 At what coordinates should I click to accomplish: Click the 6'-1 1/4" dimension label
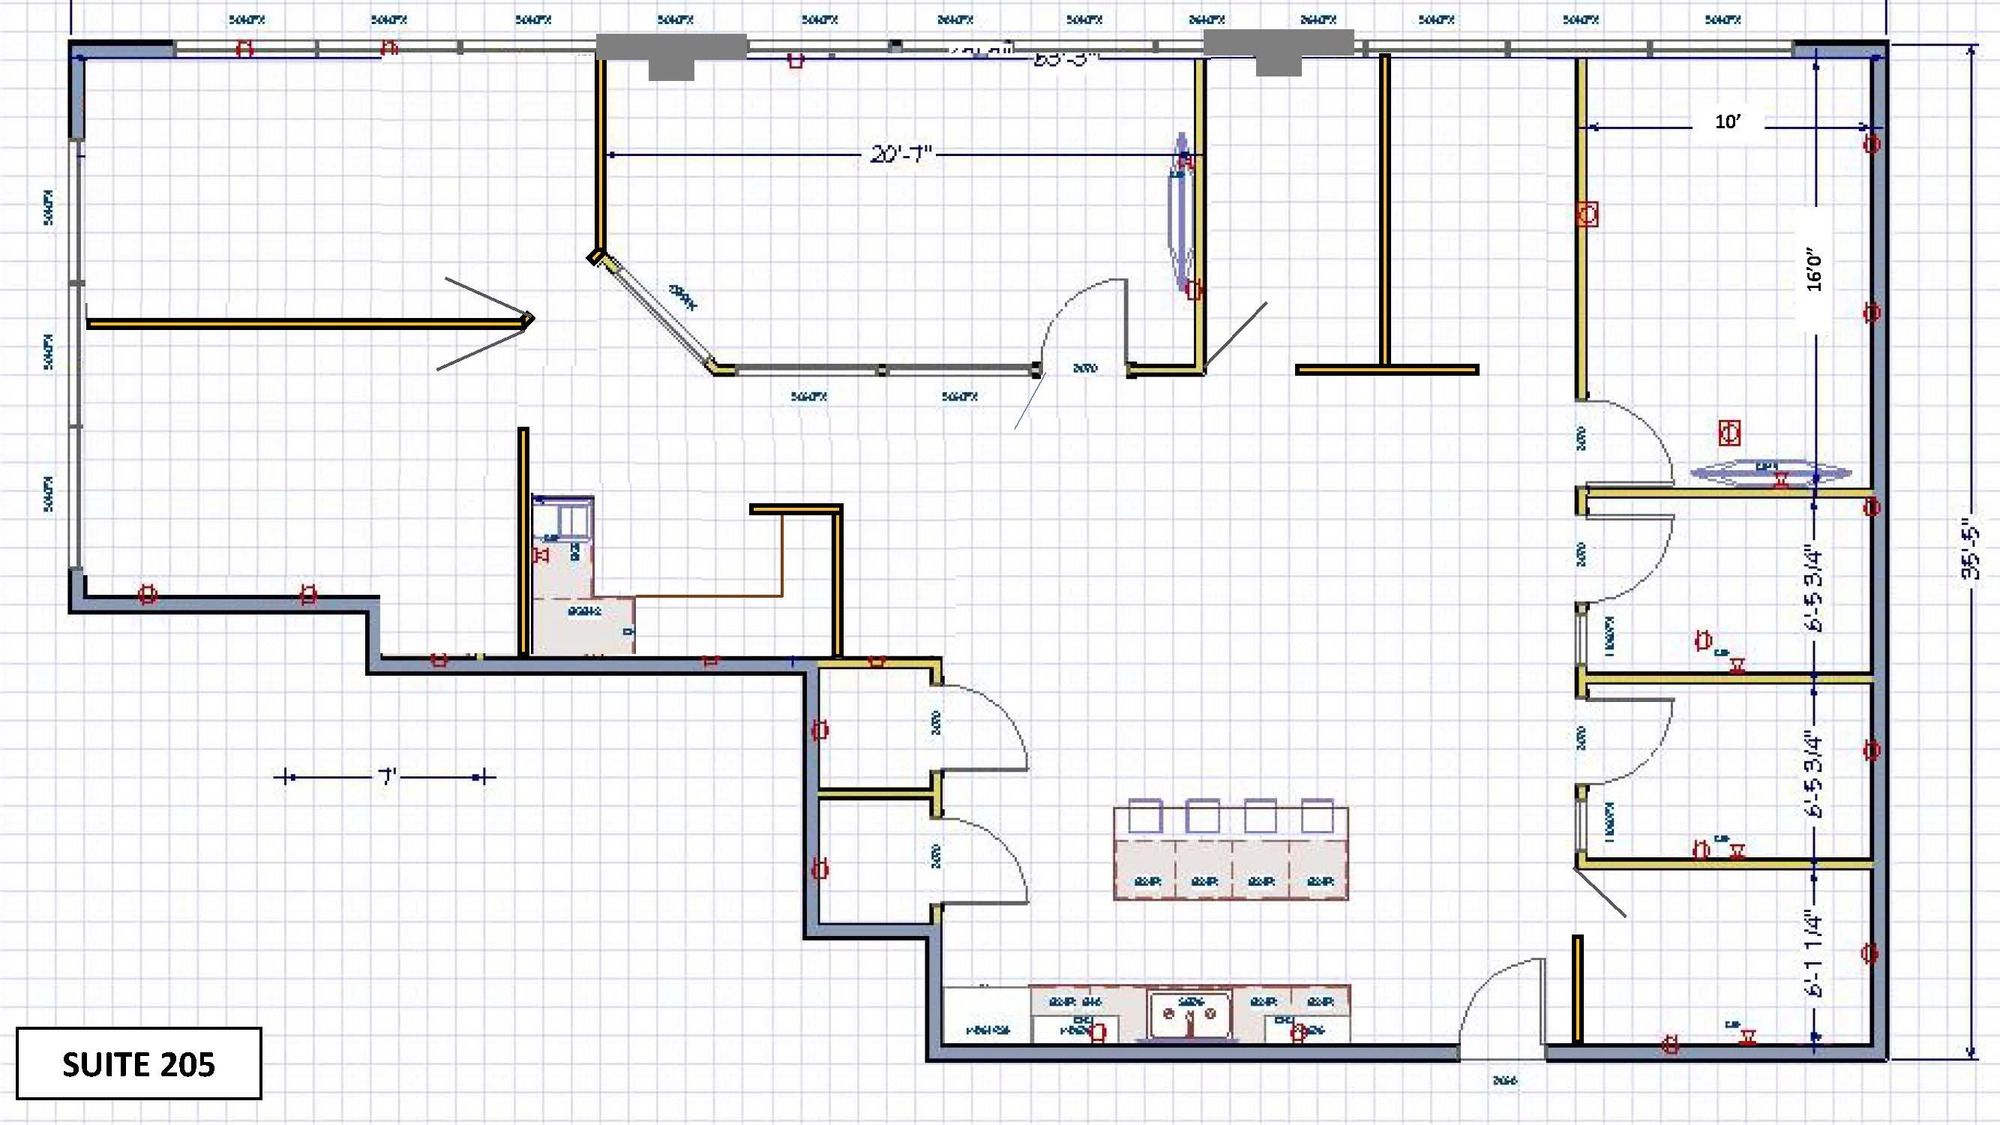tap(1815, 952)
